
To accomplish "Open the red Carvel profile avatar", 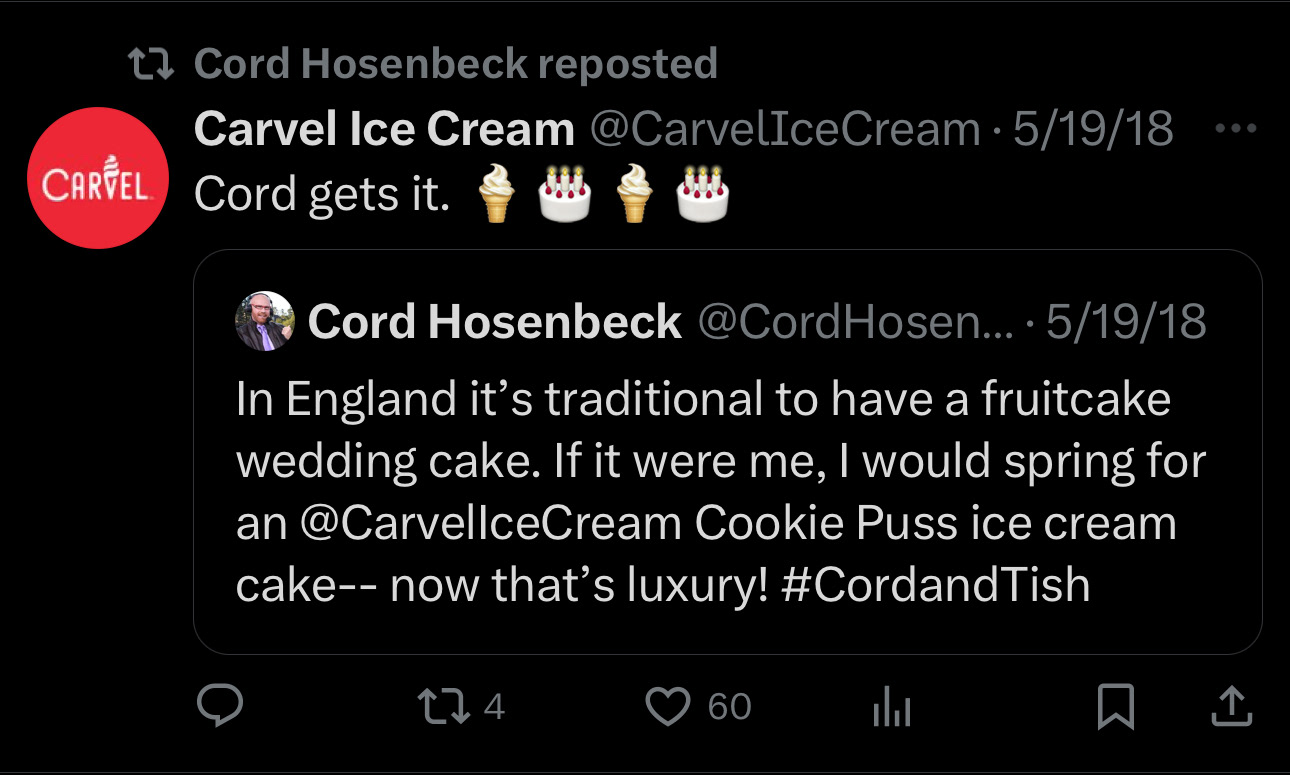I will pos(98,178).
